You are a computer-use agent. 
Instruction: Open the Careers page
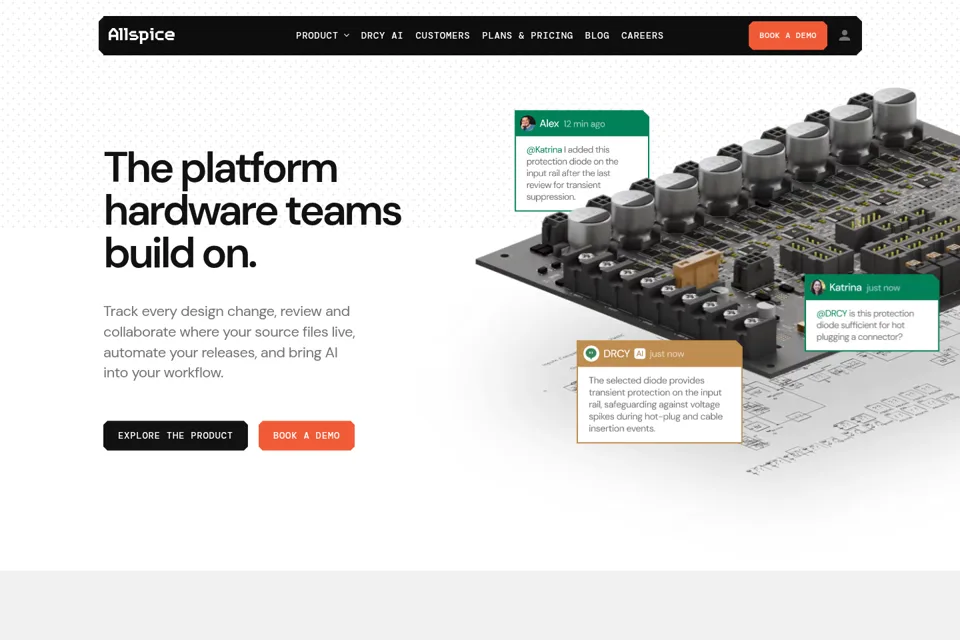pos(642,36)
